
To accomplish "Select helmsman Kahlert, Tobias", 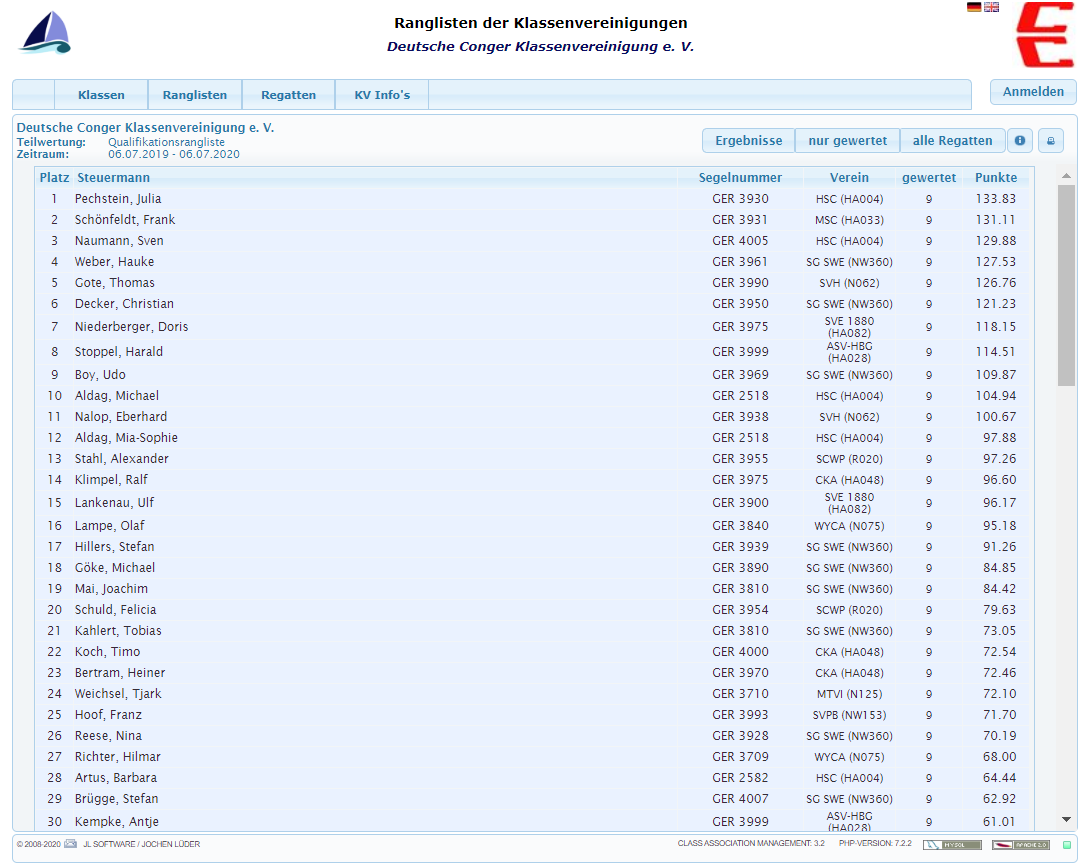I will (x=118, y=631).
